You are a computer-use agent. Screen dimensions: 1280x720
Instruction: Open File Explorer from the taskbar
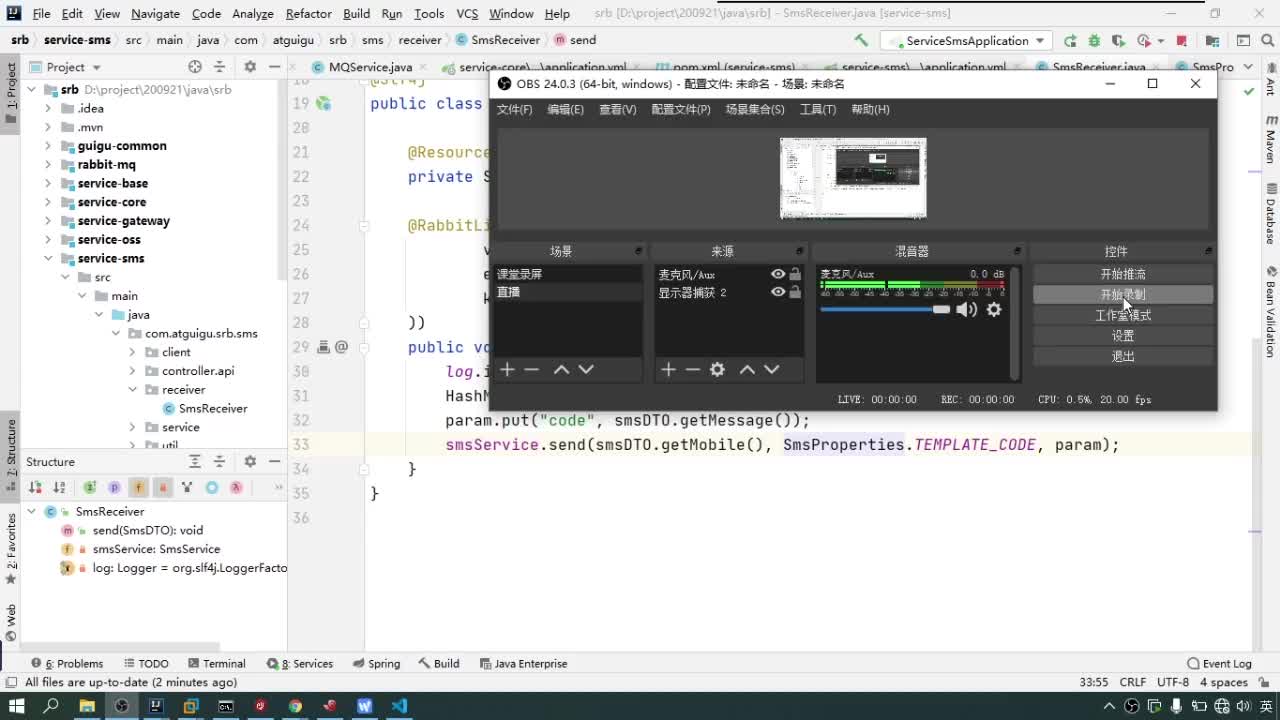(x=87, y=706)
